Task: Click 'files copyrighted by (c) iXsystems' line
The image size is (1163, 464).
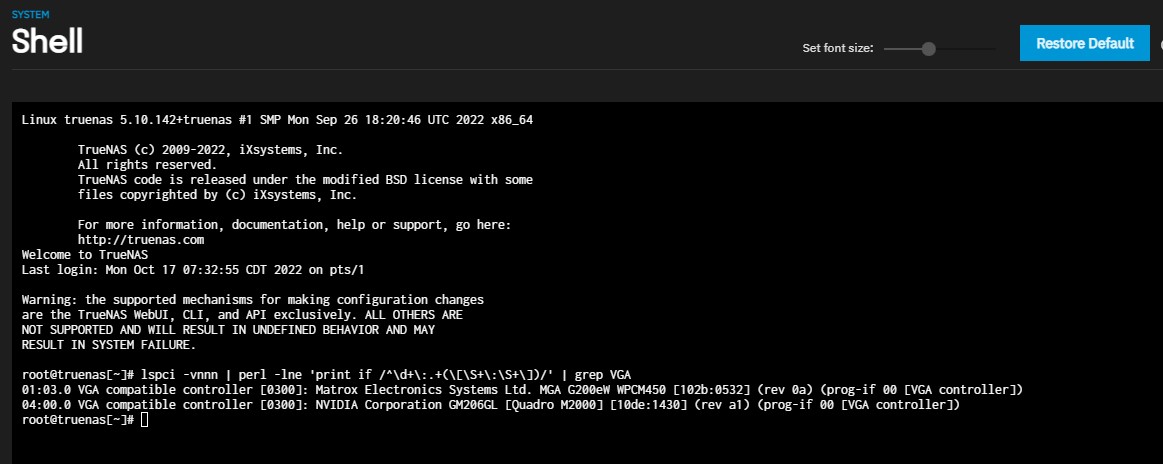Action: [217, 195]
